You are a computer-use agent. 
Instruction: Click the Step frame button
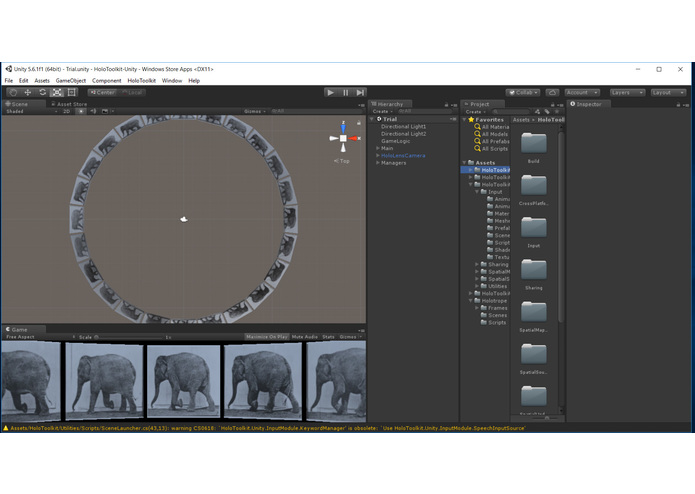click(x=360, y=92)
